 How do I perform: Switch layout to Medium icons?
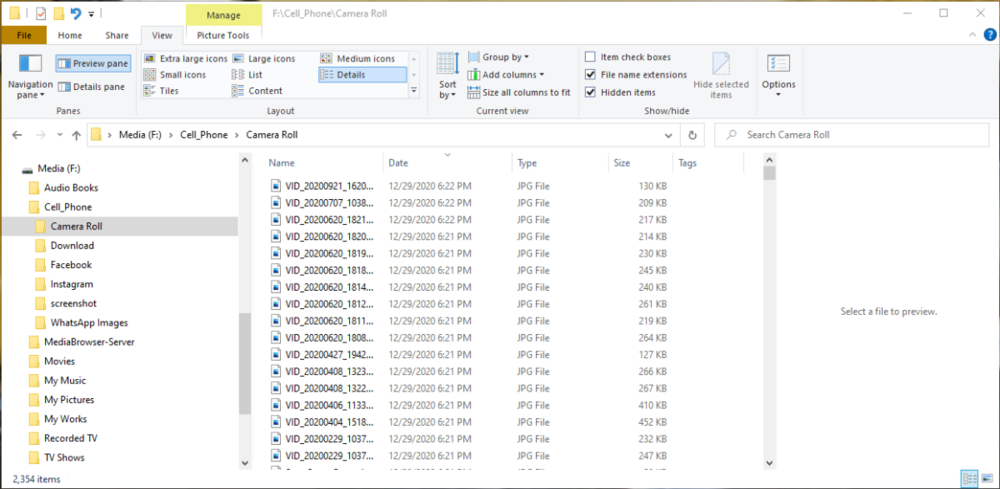click(358, 59)
